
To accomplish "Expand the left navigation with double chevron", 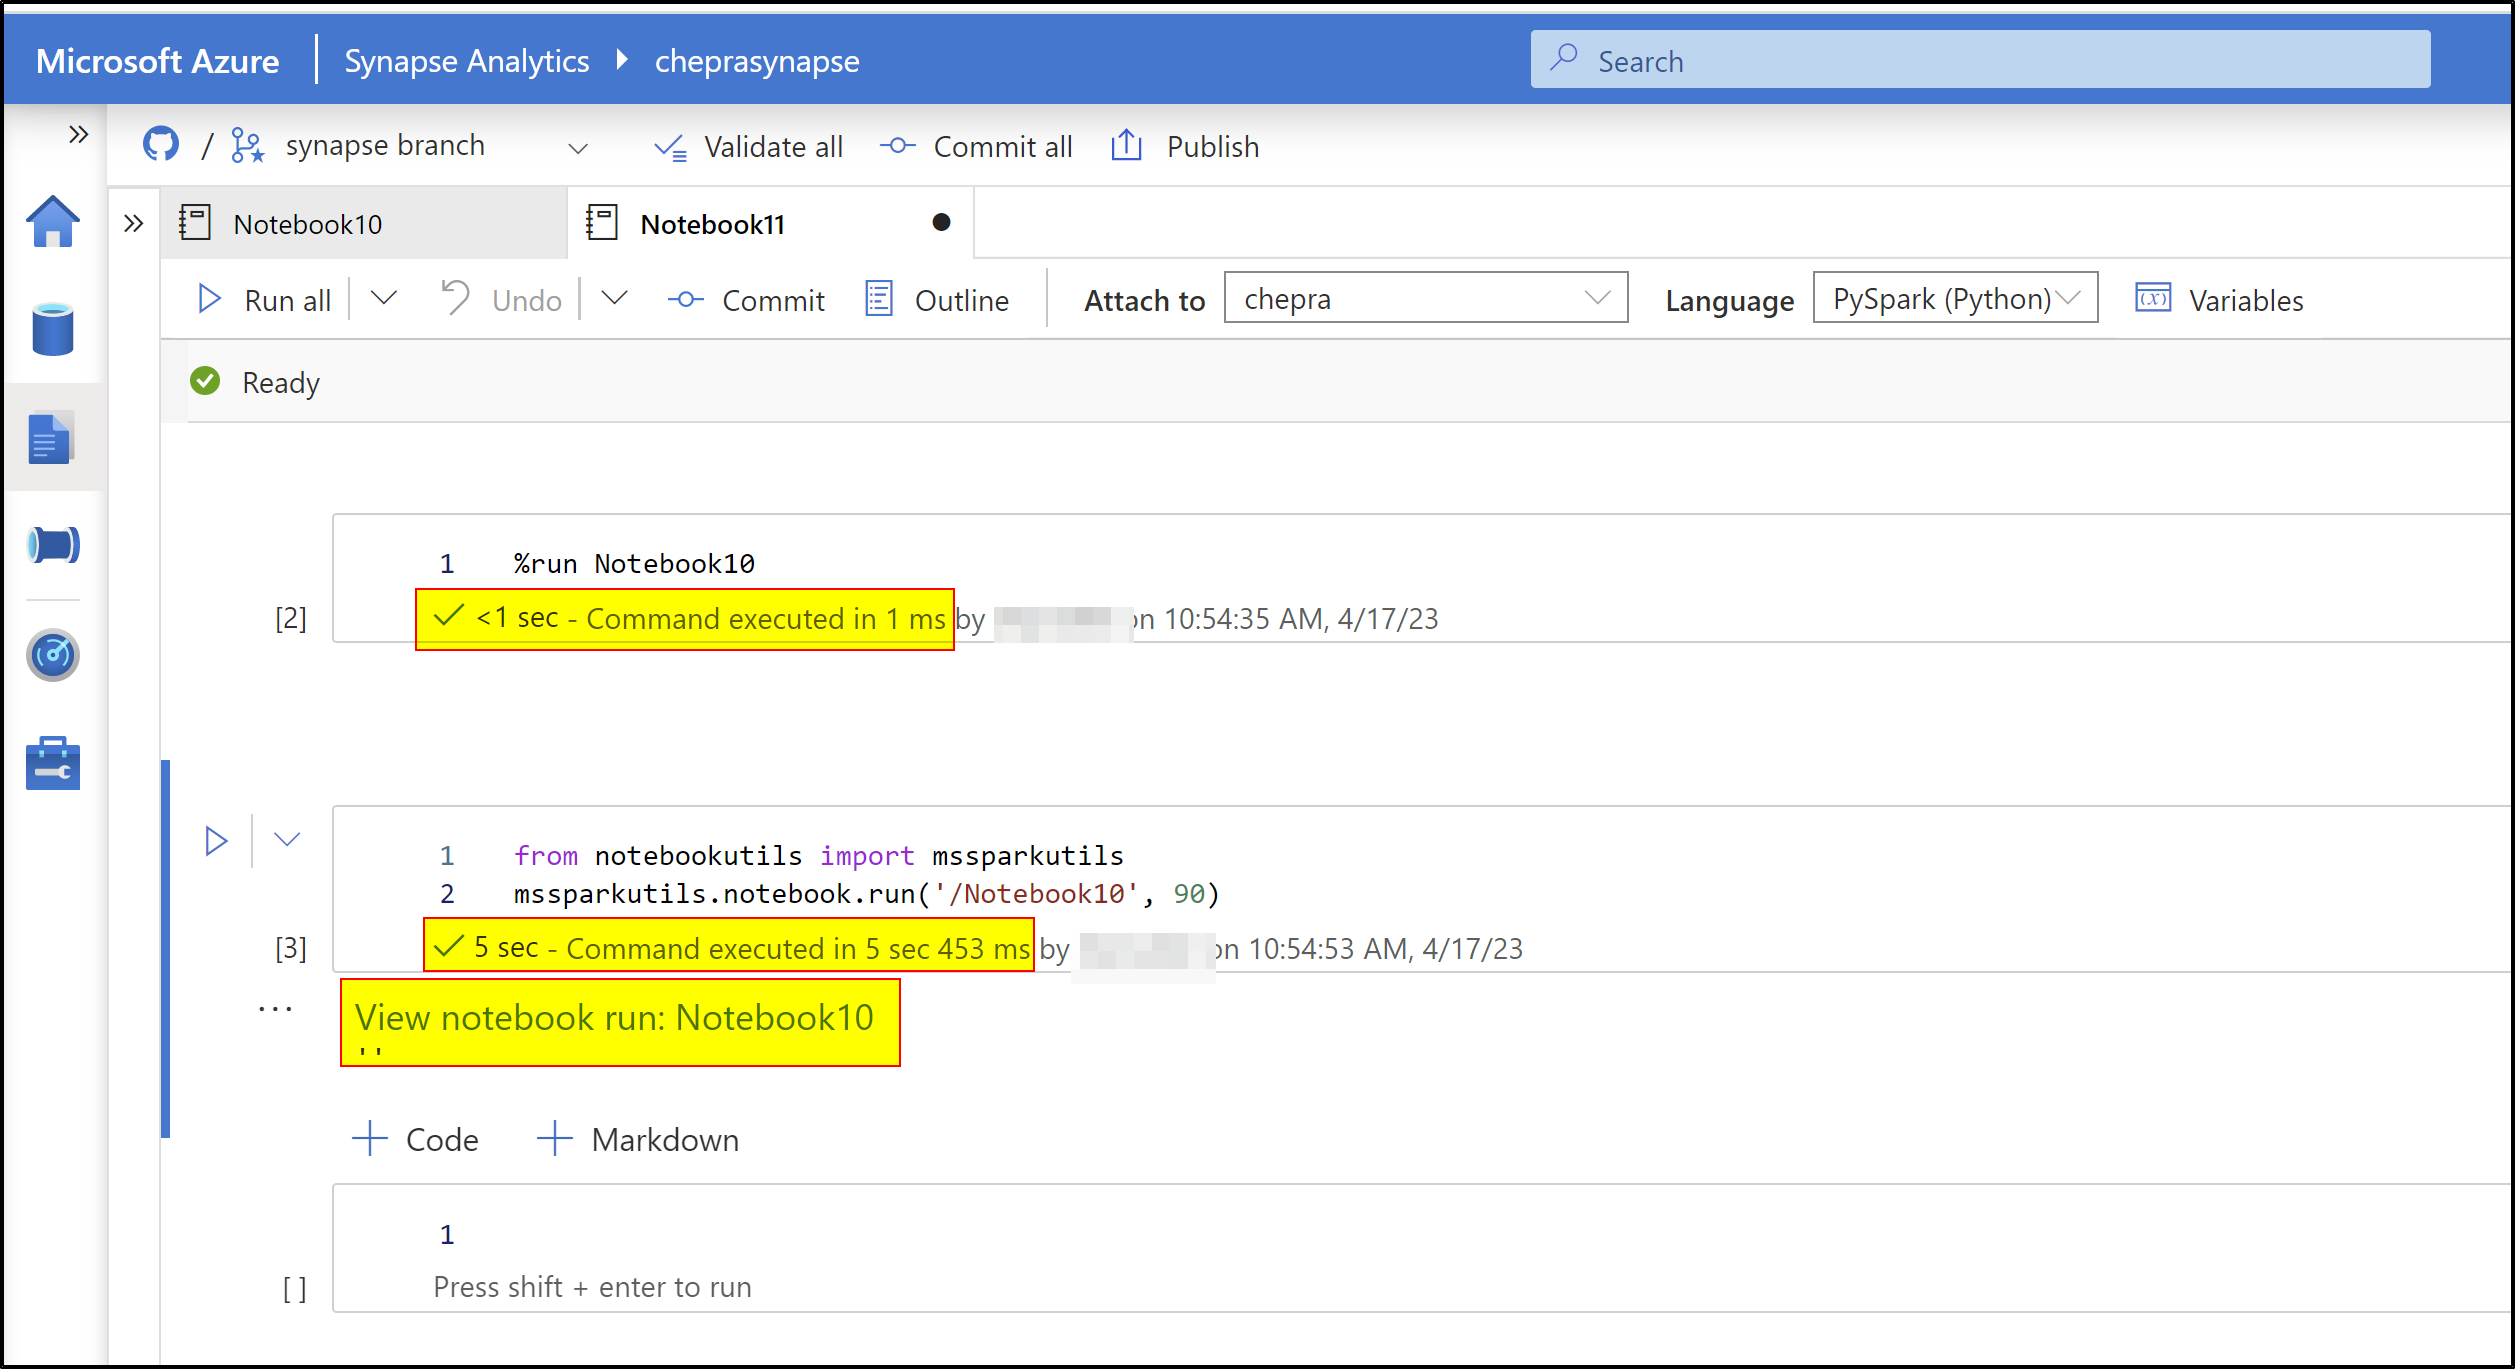I will pos(78,134).
